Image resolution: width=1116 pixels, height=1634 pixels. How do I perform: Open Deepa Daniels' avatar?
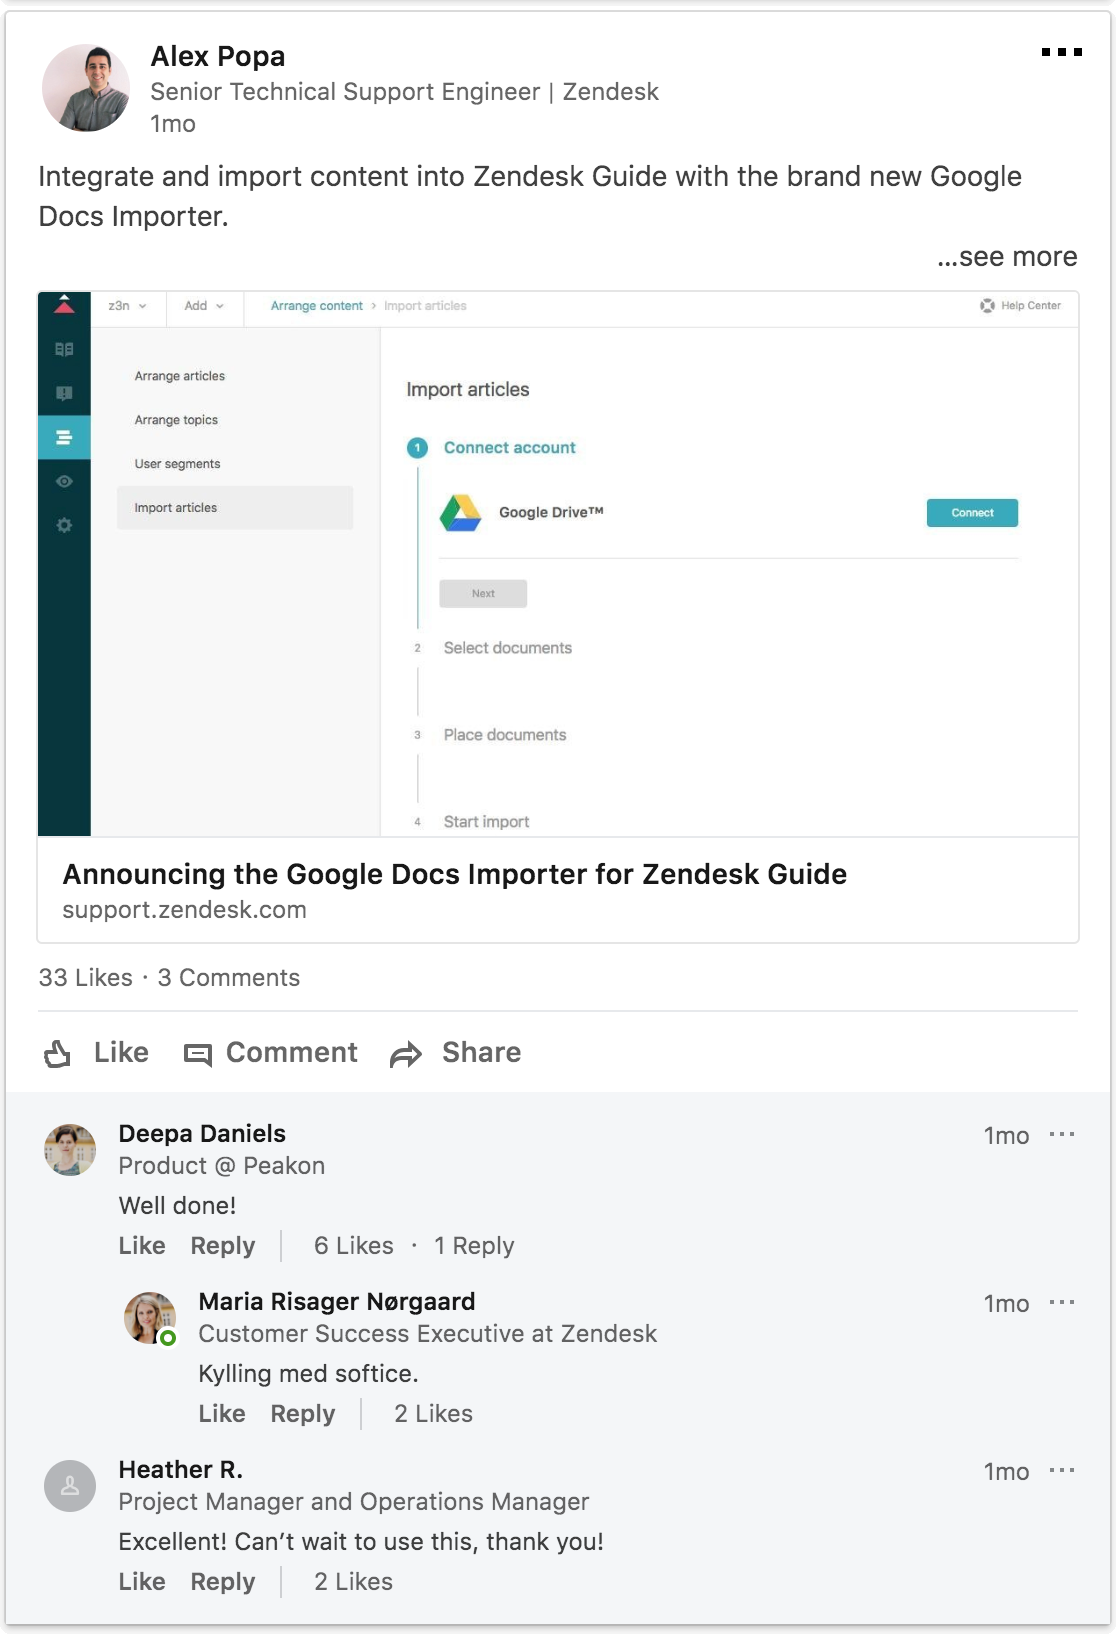[x=70, y=1149]
